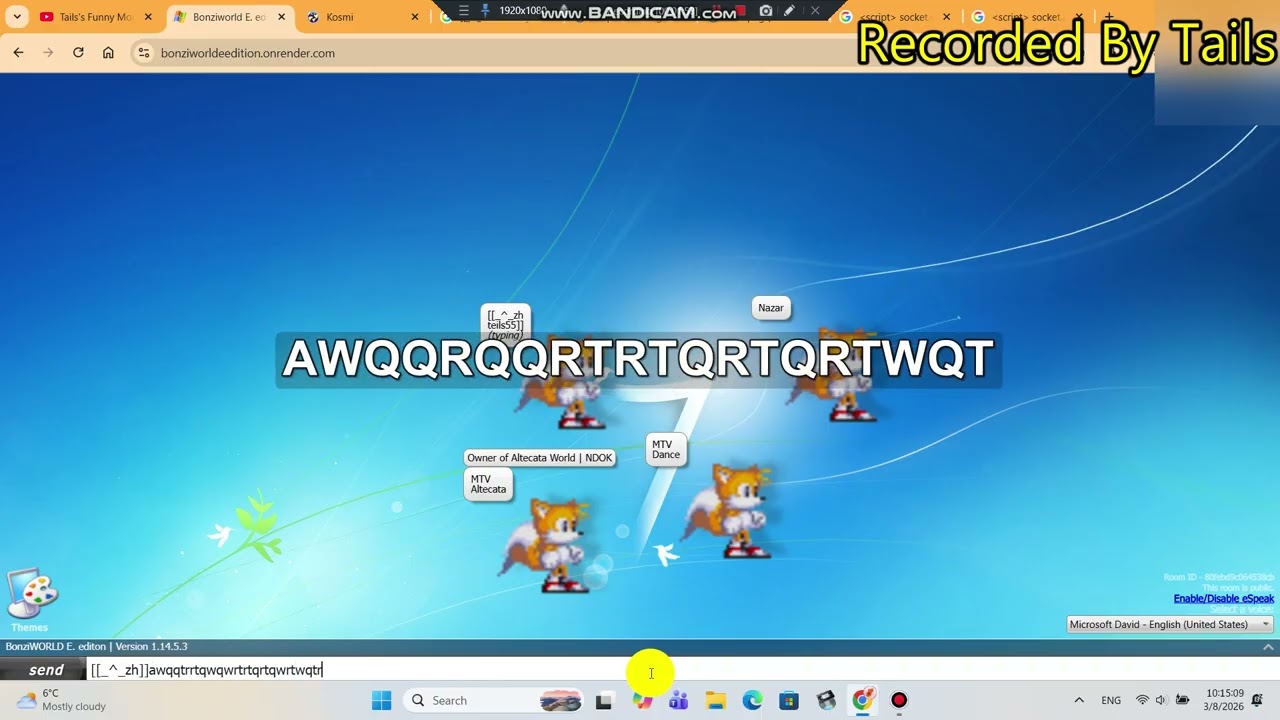Click the [[_^_zh teils55]] typing name tag
This screenshot has height=720, width=1280.
(505, 324)
